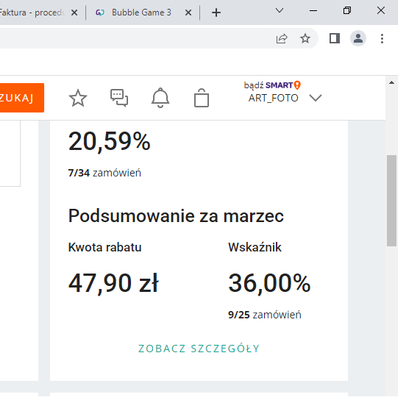Open the notifications bell icon
398x400 pixels.
click(x=160, y=98)
